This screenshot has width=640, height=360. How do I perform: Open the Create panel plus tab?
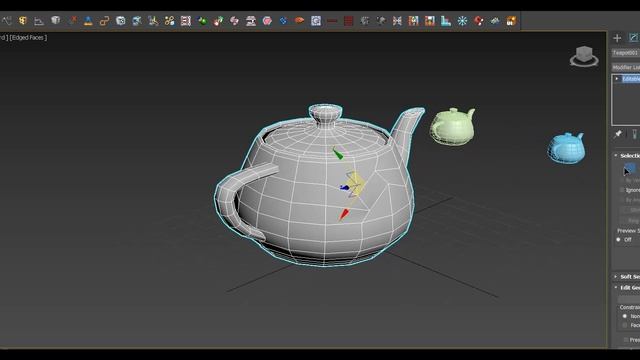pos(617,38)
